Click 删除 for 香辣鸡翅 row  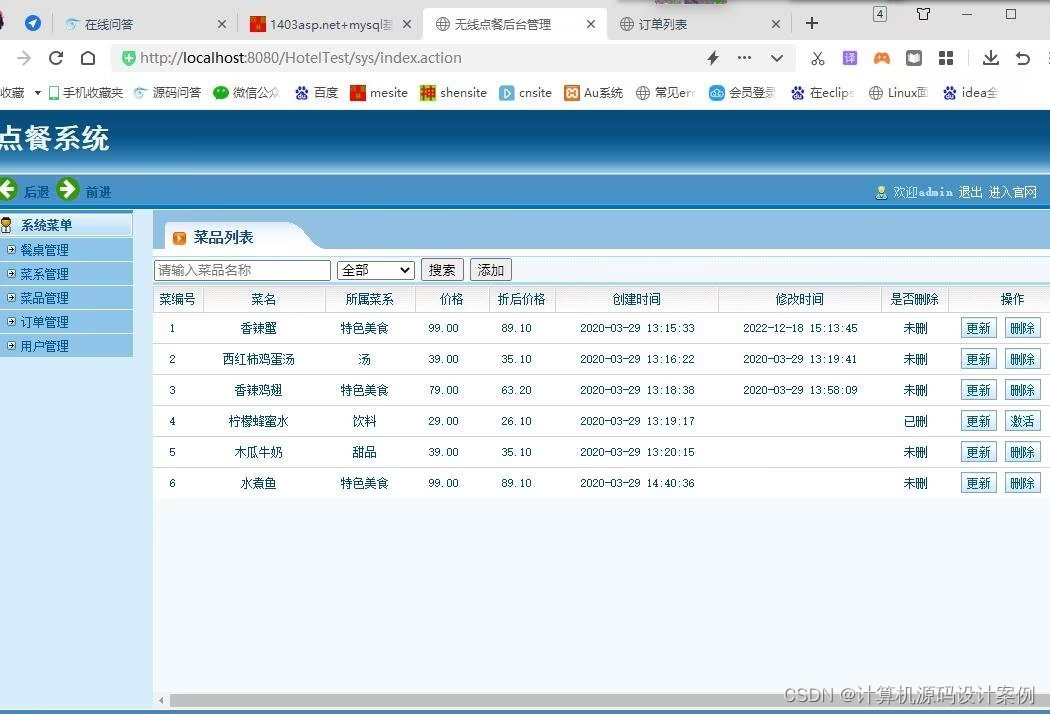[1023, 390]
